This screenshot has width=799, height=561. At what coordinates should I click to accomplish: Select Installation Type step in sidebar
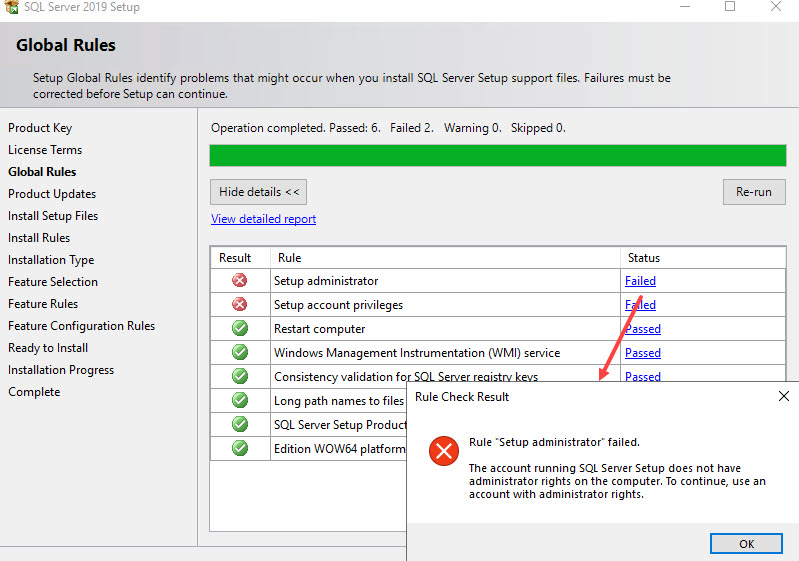point(51,260)
